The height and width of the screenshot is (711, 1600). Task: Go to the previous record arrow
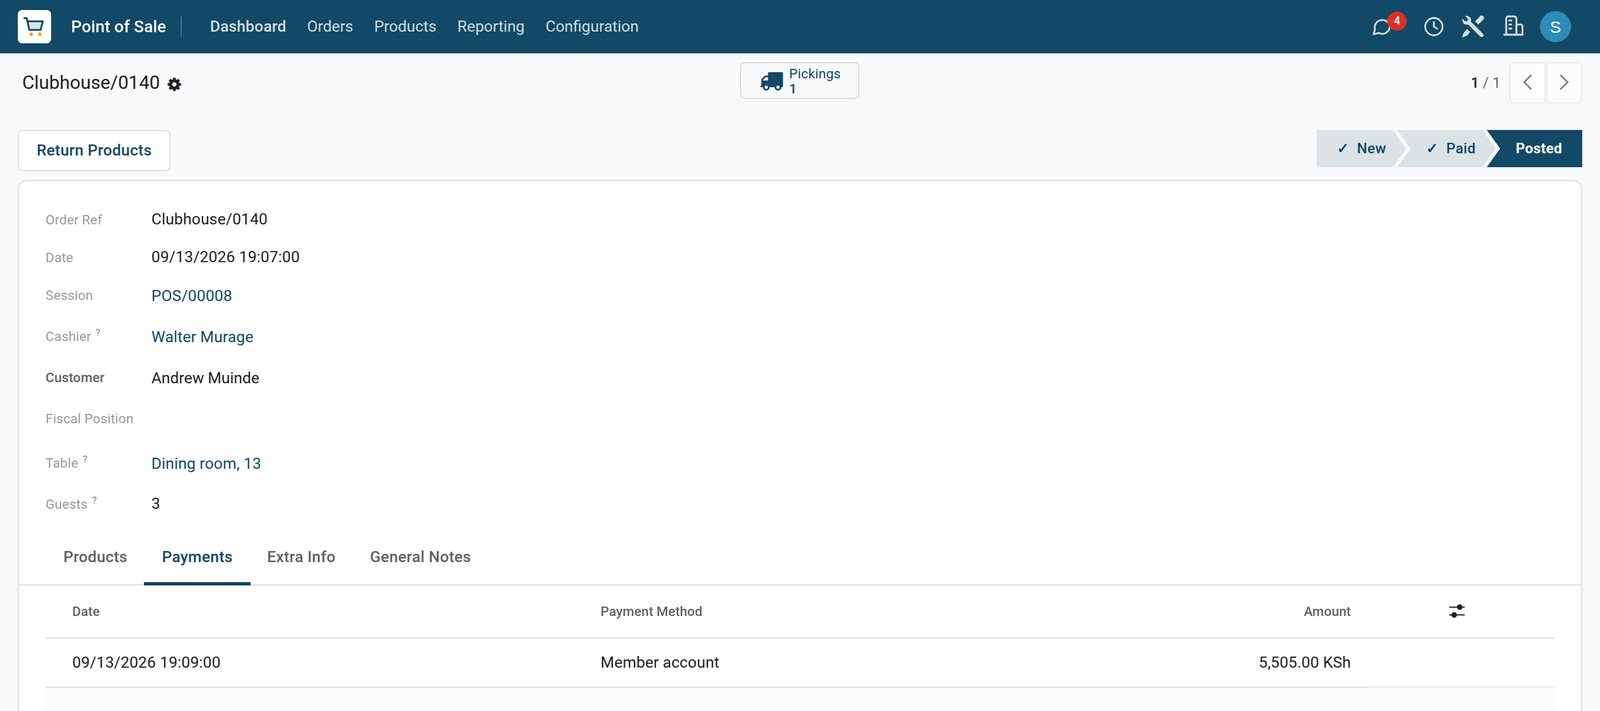(1527, 83)
